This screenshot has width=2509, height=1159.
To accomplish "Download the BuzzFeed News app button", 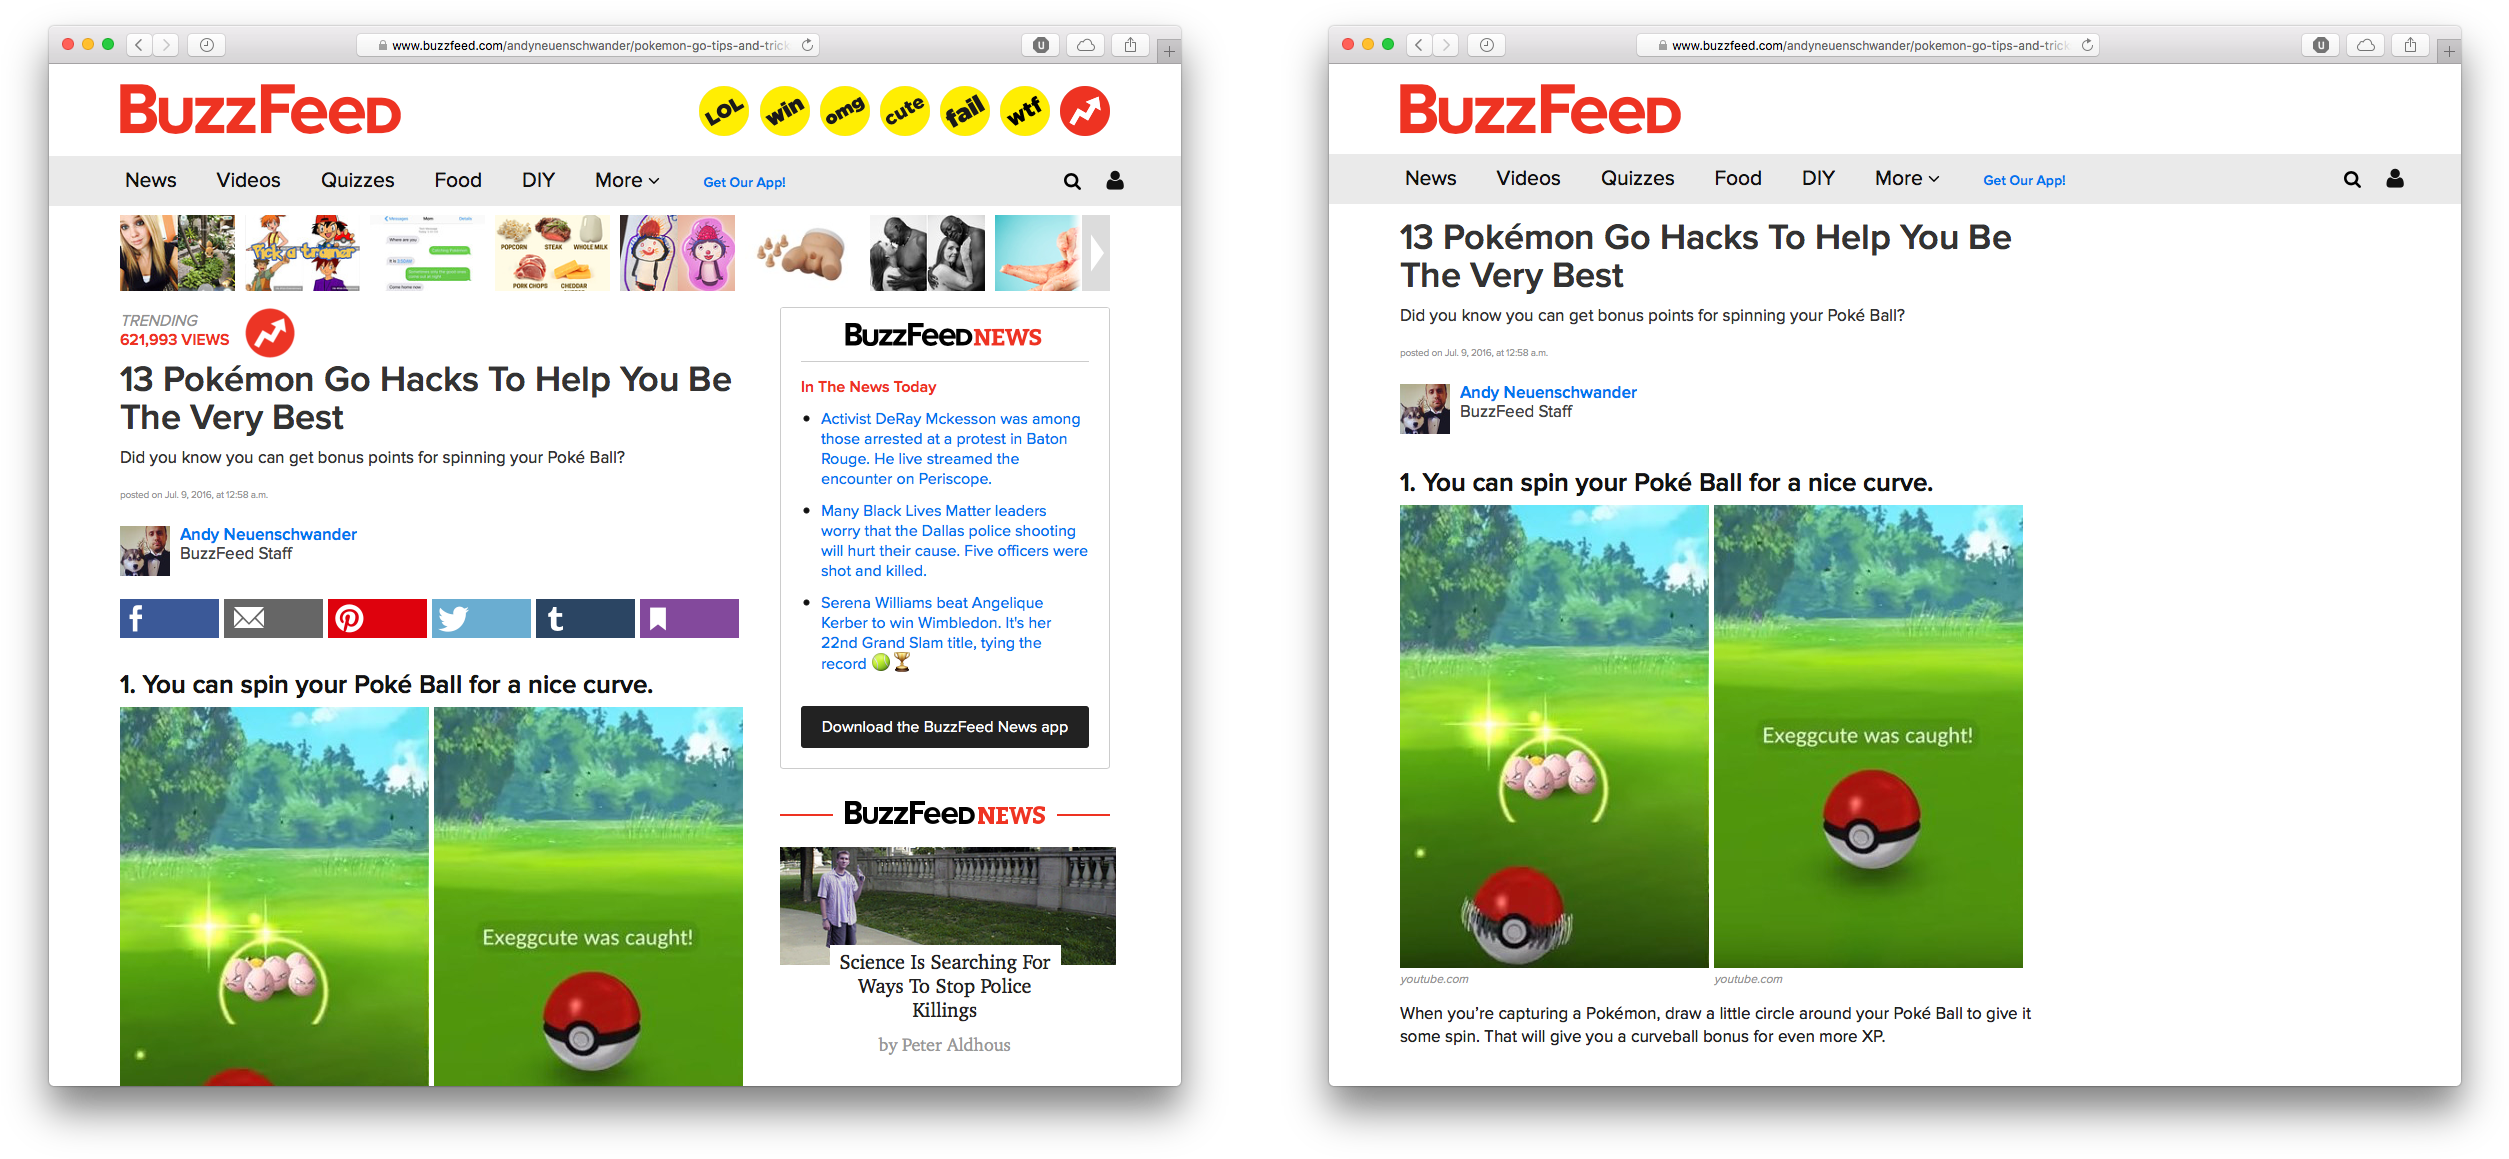I will [x=944, y=727].
